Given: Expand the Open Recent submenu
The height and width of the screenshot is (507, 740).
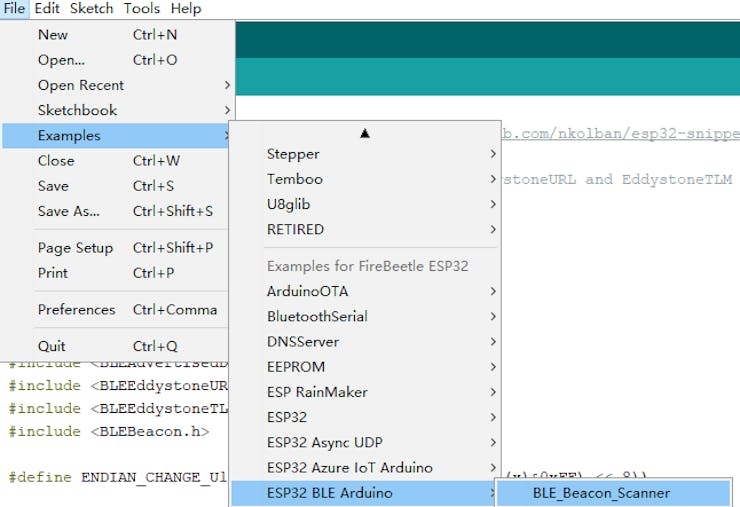Looking at the screenshot, I should 117,85.
